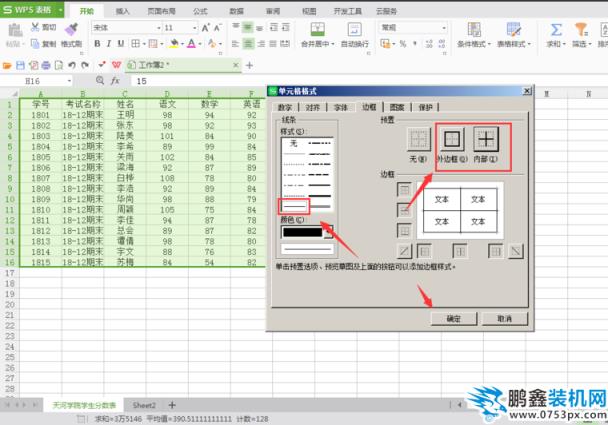Expand the 条件格式 conditional formatting menu
Image resolution: width=608 pixels, height=425 pixels.
[x=473, y=44]
